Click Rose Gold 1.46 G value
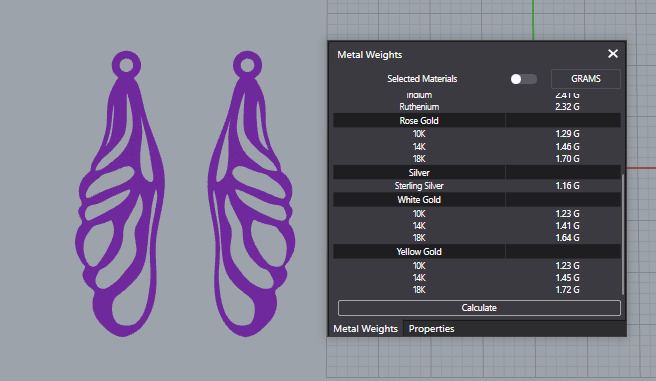The image size is (656, 381). pyautogui.click(x=567, y=147)
